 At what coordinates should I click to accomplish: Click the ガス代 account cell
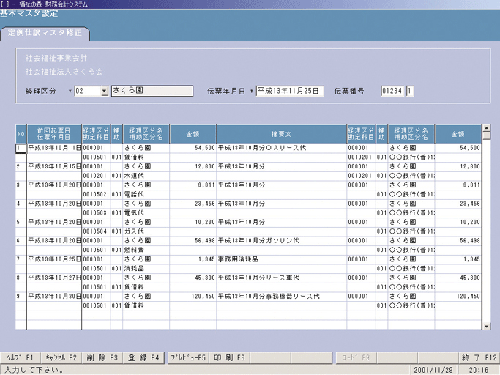point(146,231)
